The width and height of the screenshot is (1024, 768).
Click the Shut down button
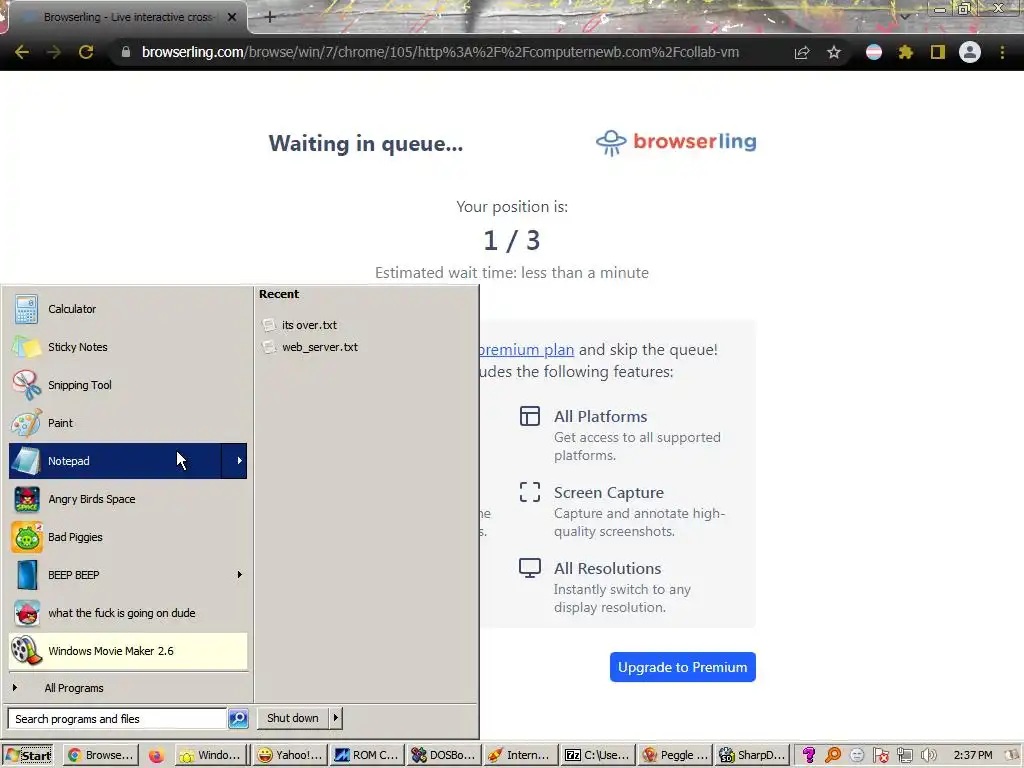point(293,718)
